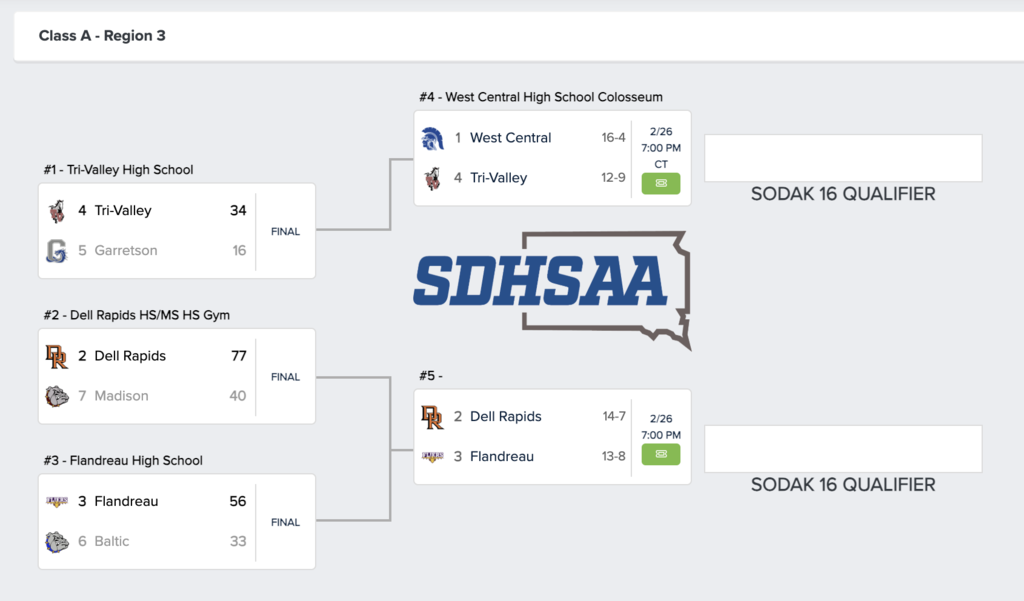The width and height of the screenshot is (1024, 601).
Task: Select the Dell Rapids DR logo in game #2
Action: (58, 355)
